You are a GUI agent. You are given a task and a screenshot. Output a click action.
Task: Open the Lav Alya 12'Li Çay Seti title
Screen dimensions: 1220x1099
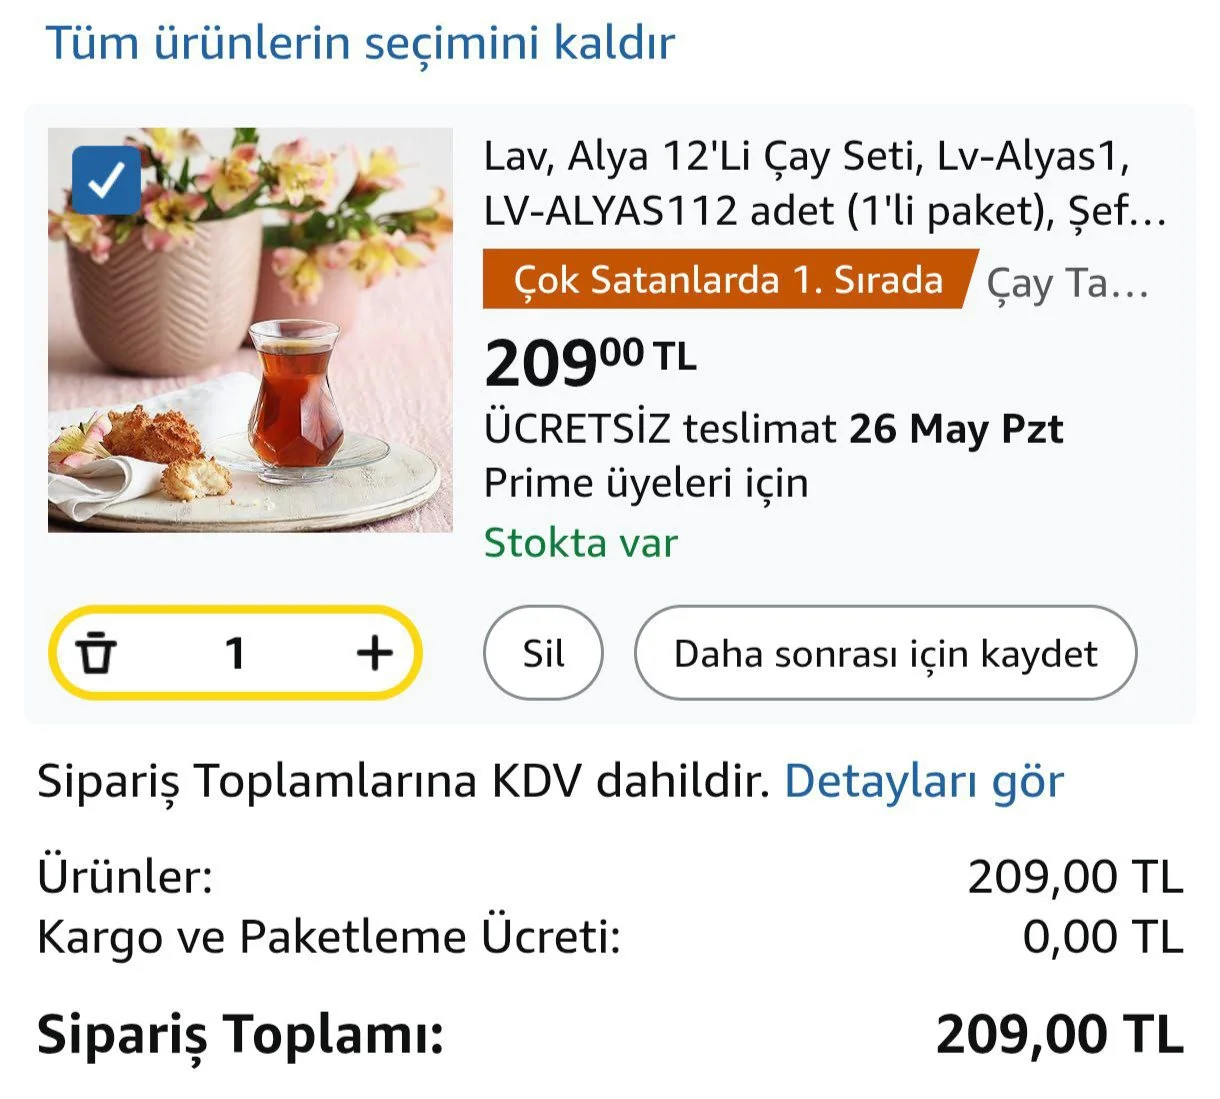[x=824, y=183]
